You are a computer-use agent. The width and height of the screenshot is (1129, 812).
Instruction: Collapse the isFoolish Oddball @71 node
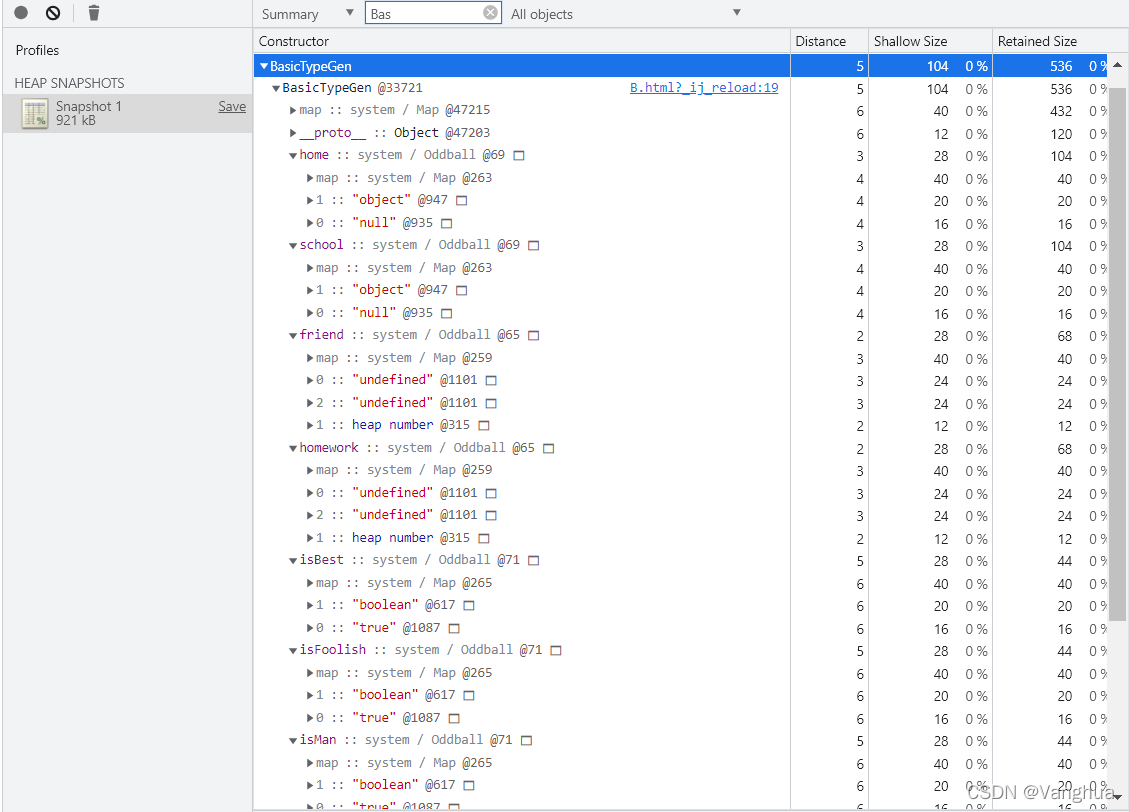(x=293, y=651)
